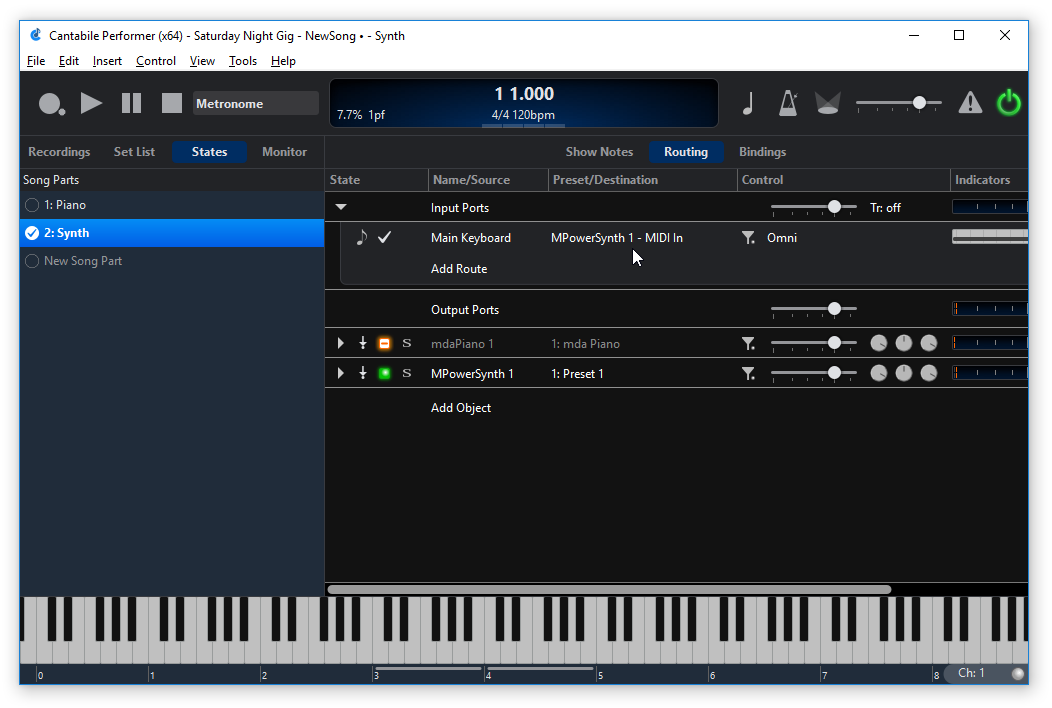
Task: Click the middle knob on mdaPiano 1 row
Action: (904, 344)
